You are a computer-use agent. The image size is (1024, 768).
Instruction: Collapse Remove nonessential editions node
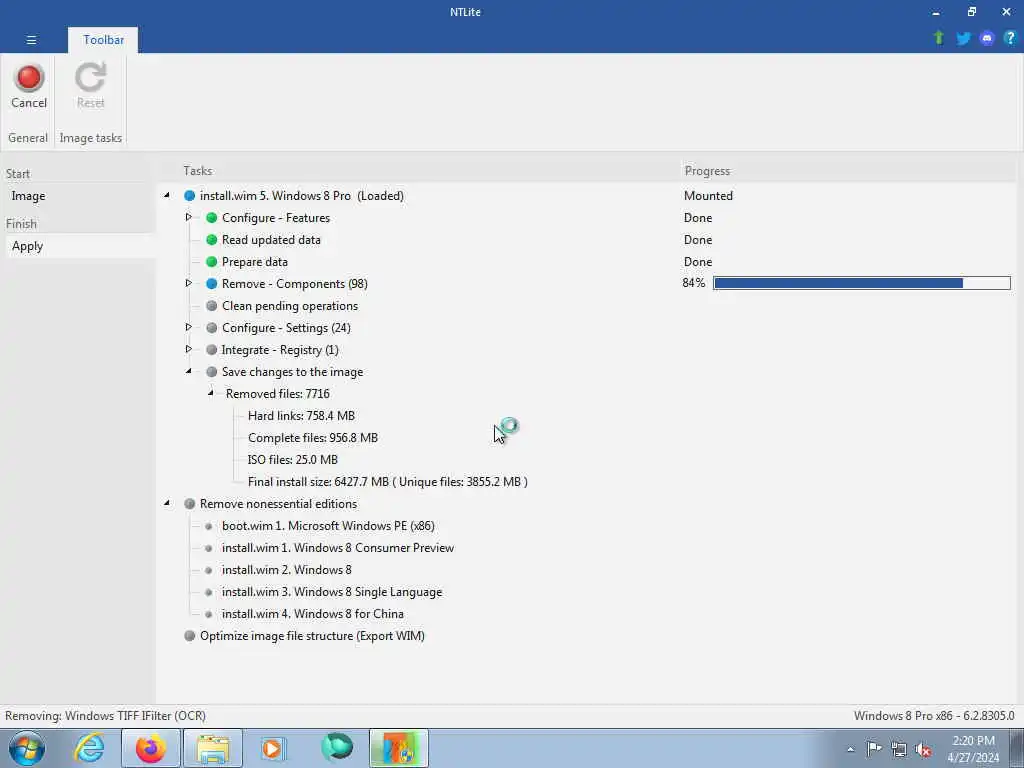click(167, 503)
